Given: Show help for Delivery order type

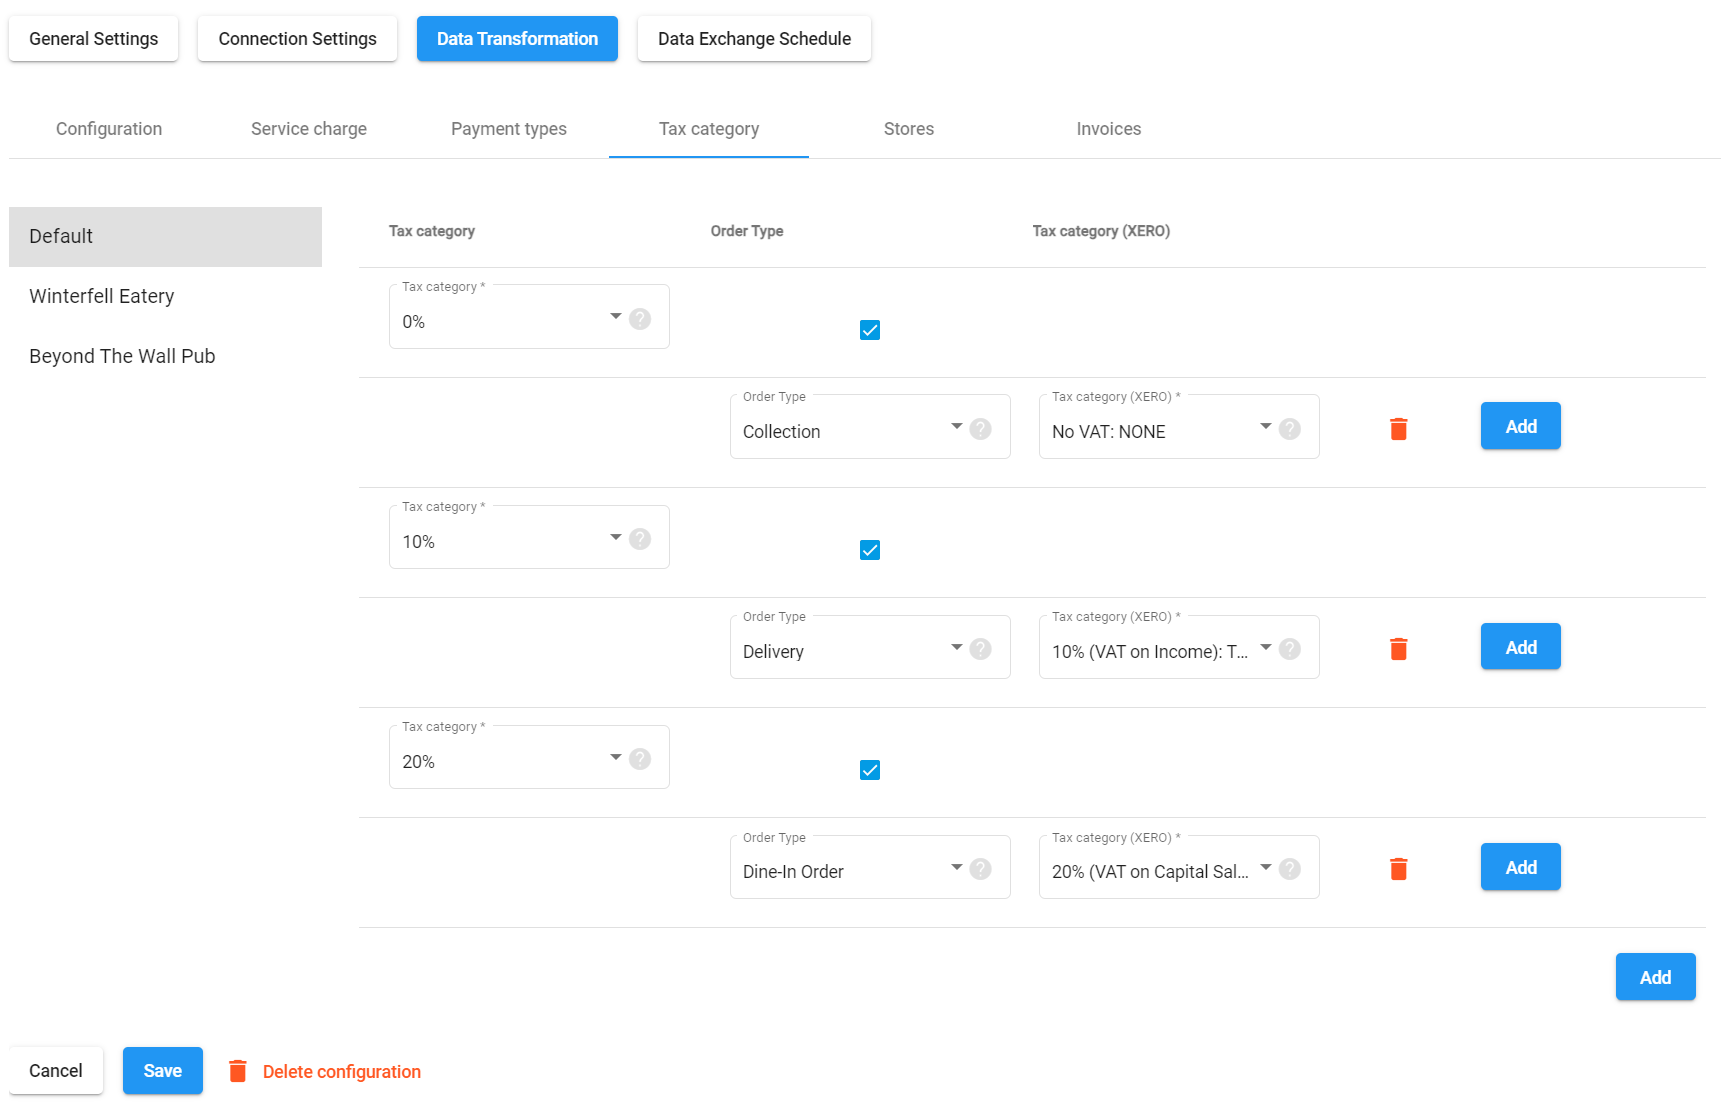Looking at the screenshot, I should point(981,649).
